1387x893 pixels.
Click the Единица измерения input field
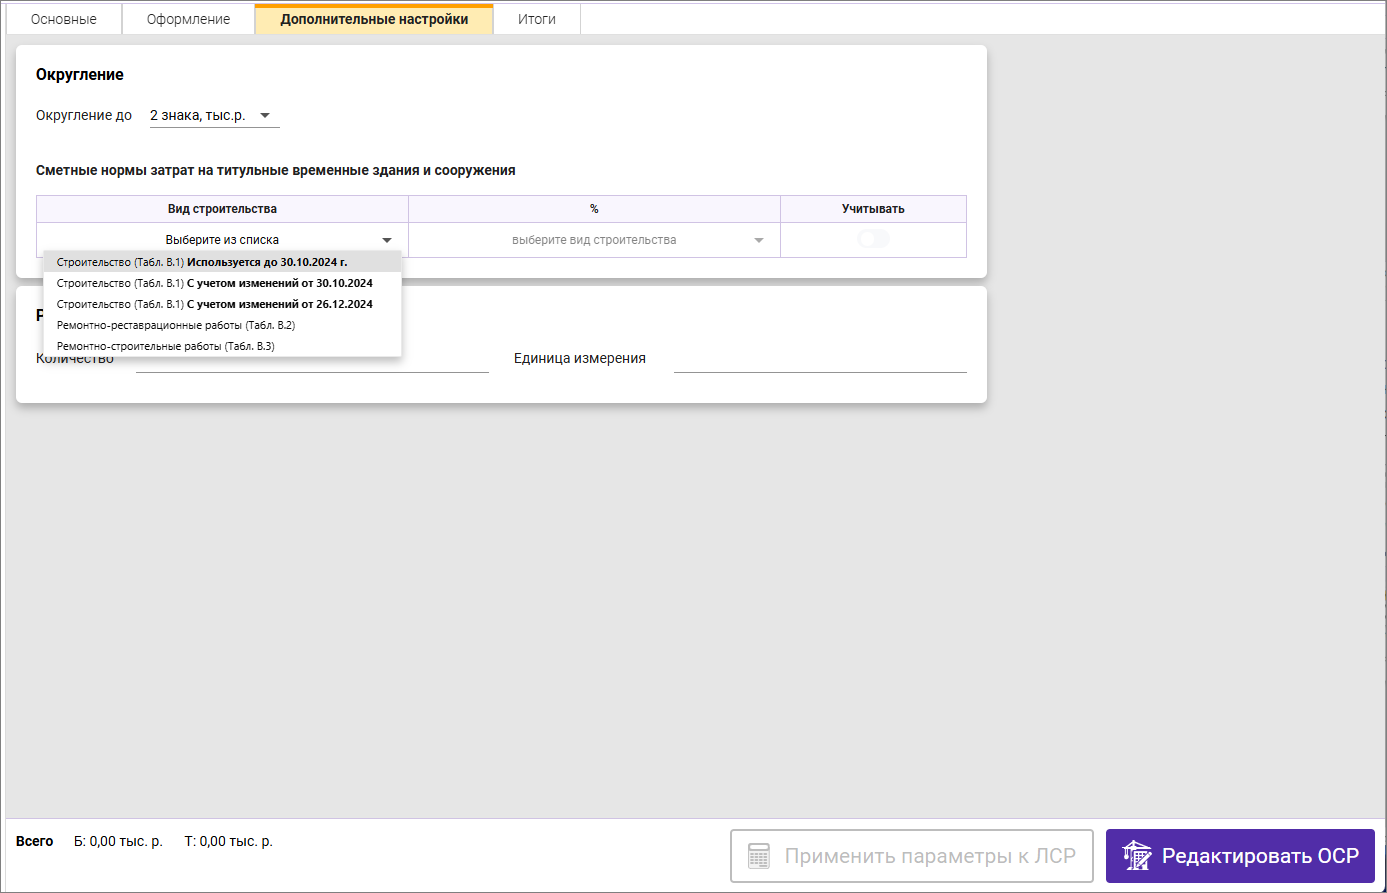click(x=820, y=359)
